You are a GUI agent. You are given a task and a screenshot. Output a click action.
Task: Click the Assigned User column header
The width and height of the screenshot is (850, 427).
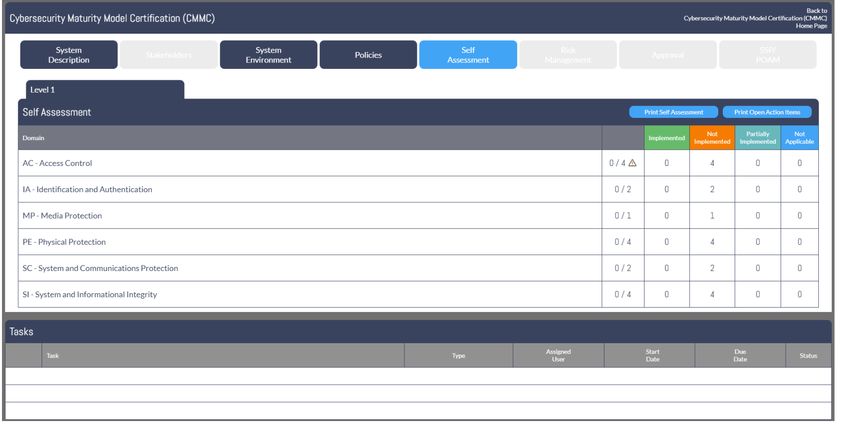(x=558, y=355)
